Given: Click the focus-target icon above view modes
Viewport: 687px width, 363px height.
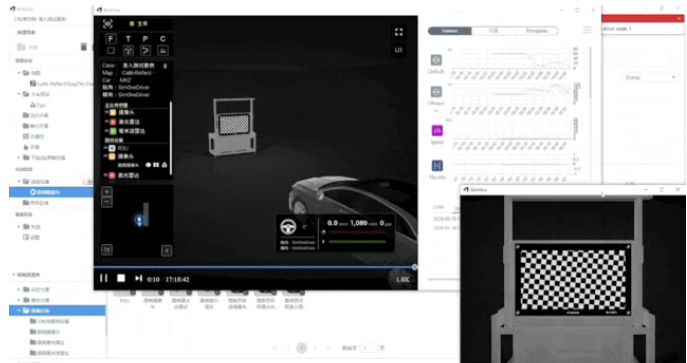Looking at the screenshot, I should click(x=108, y=24).
